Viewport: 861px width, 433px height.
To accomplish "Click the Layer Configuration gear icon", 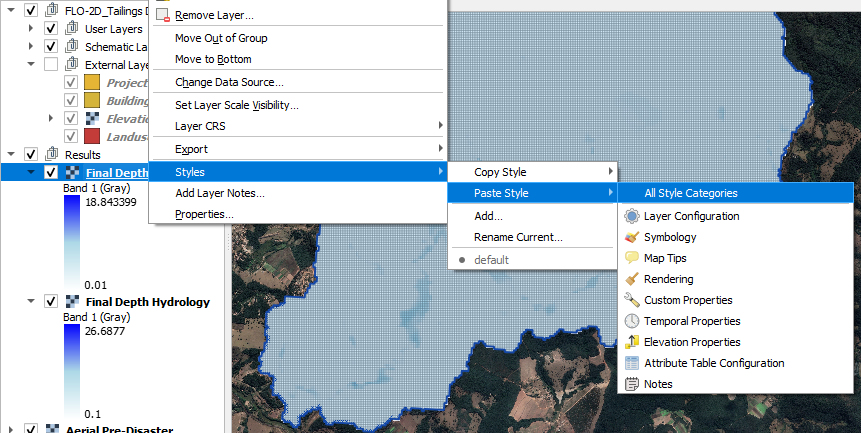I will click(x=631, y=216).
